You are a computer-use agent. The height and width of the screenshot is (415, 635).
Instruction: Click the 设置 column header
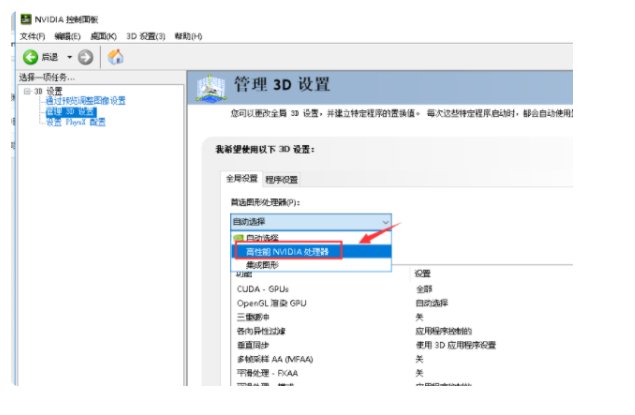tap(423, 274)
